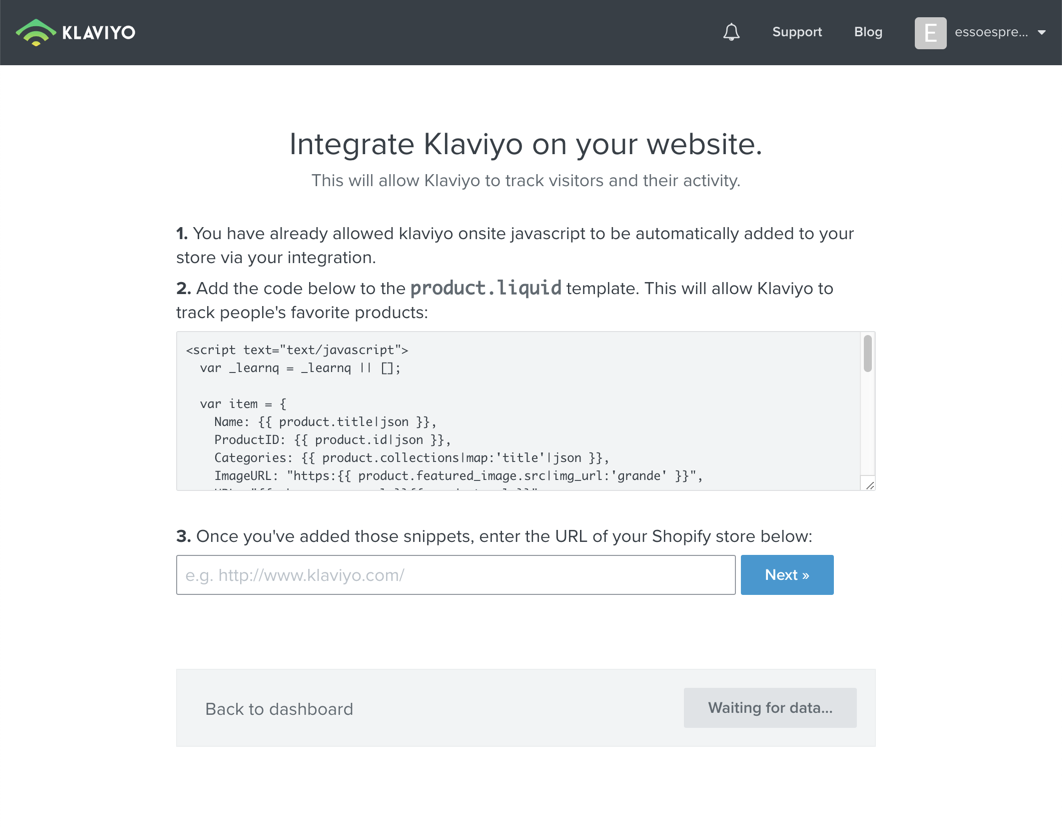
Task: Expand the account dropdown arrow
Action: point(1042,33)
